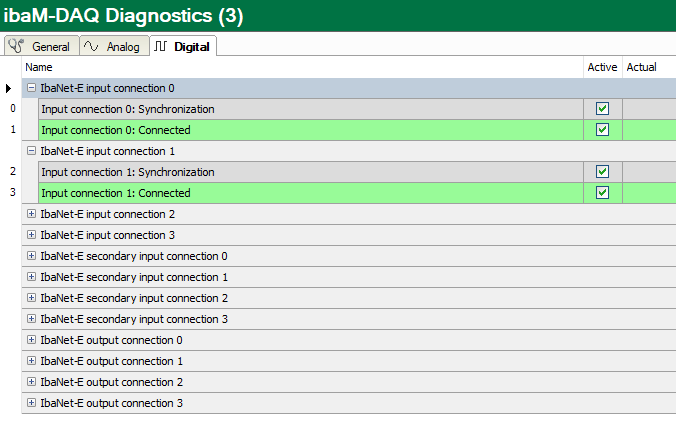Click the Analog tab sine wave icon
Screen dimensions: 676x431
tap(91, 46)
